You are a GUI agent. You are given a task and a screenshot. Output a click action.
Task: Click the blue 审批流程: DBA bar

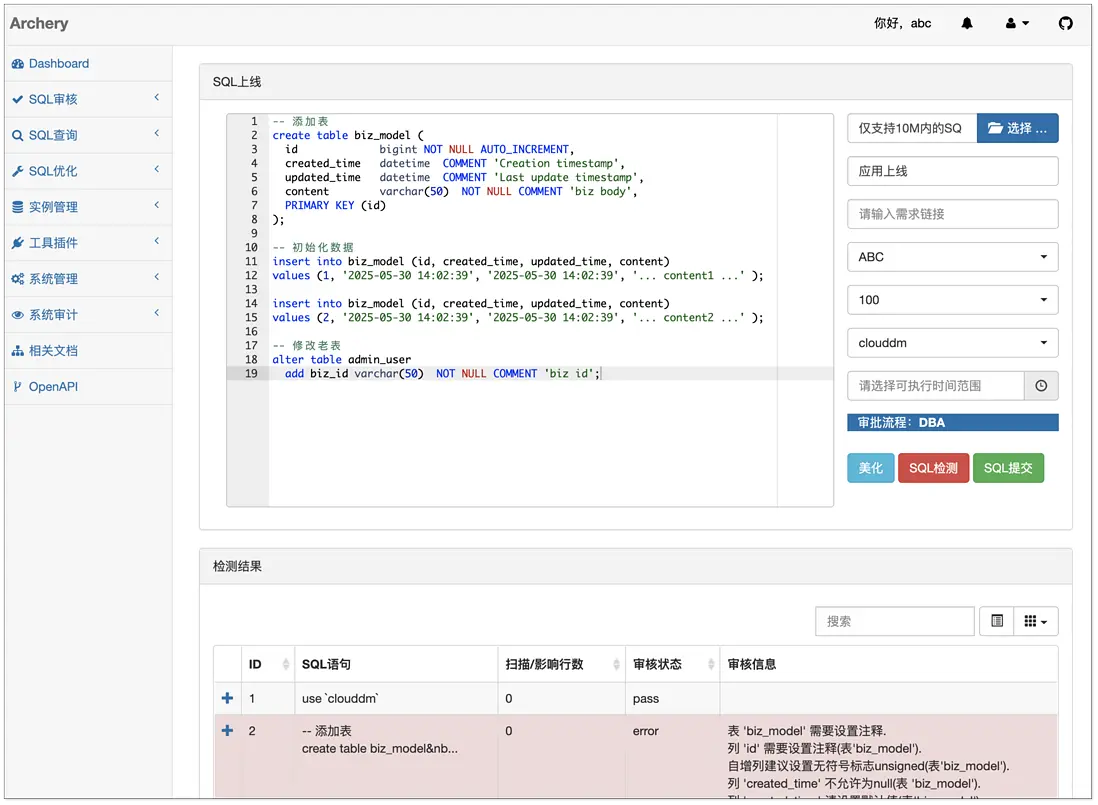pos(952,422)
